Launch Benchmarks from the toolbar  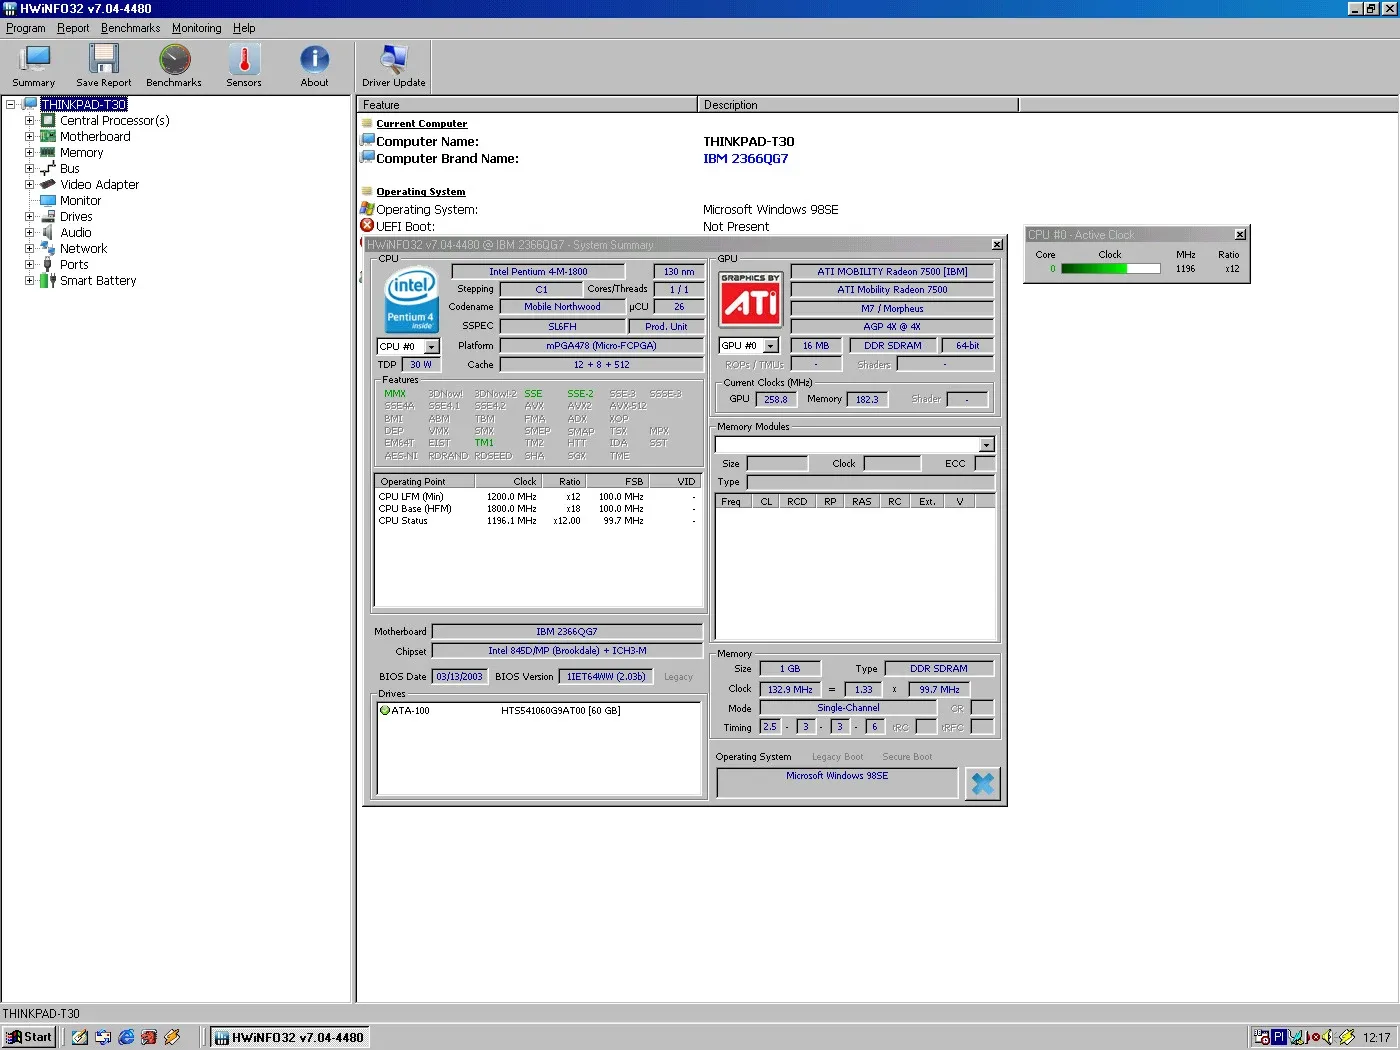[174, 67]
